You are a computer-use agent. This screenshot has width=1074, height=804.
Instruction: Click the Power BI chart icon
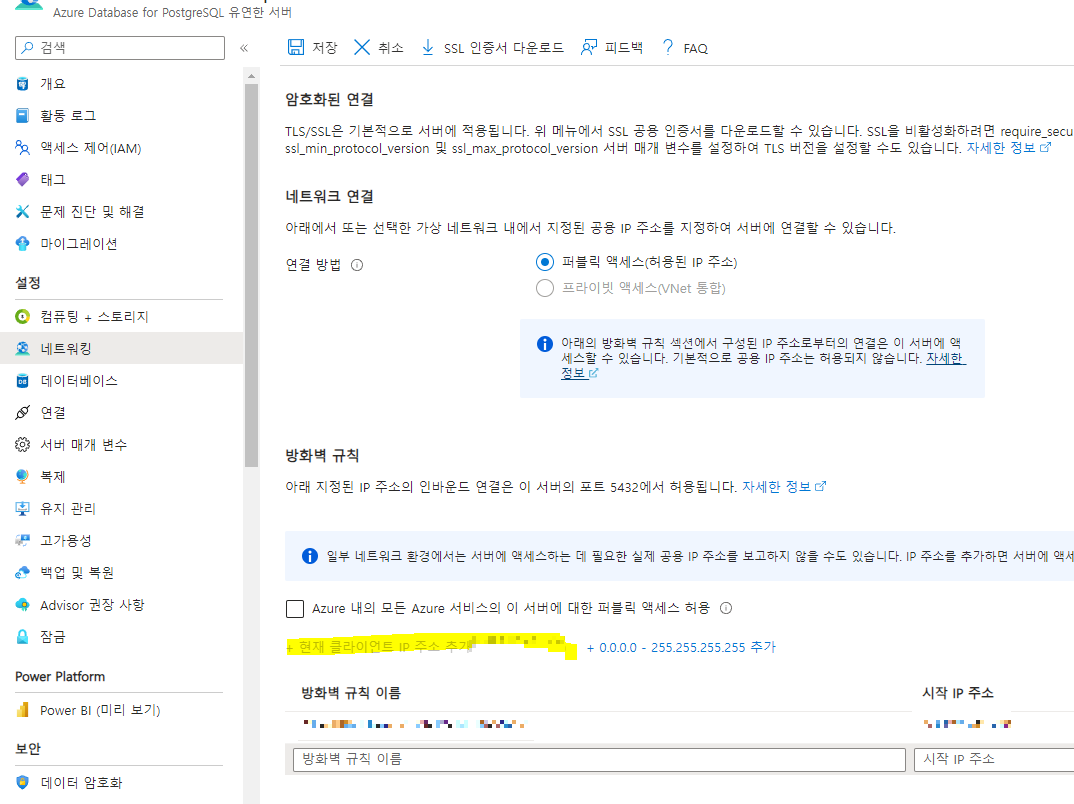click(23, 710)
